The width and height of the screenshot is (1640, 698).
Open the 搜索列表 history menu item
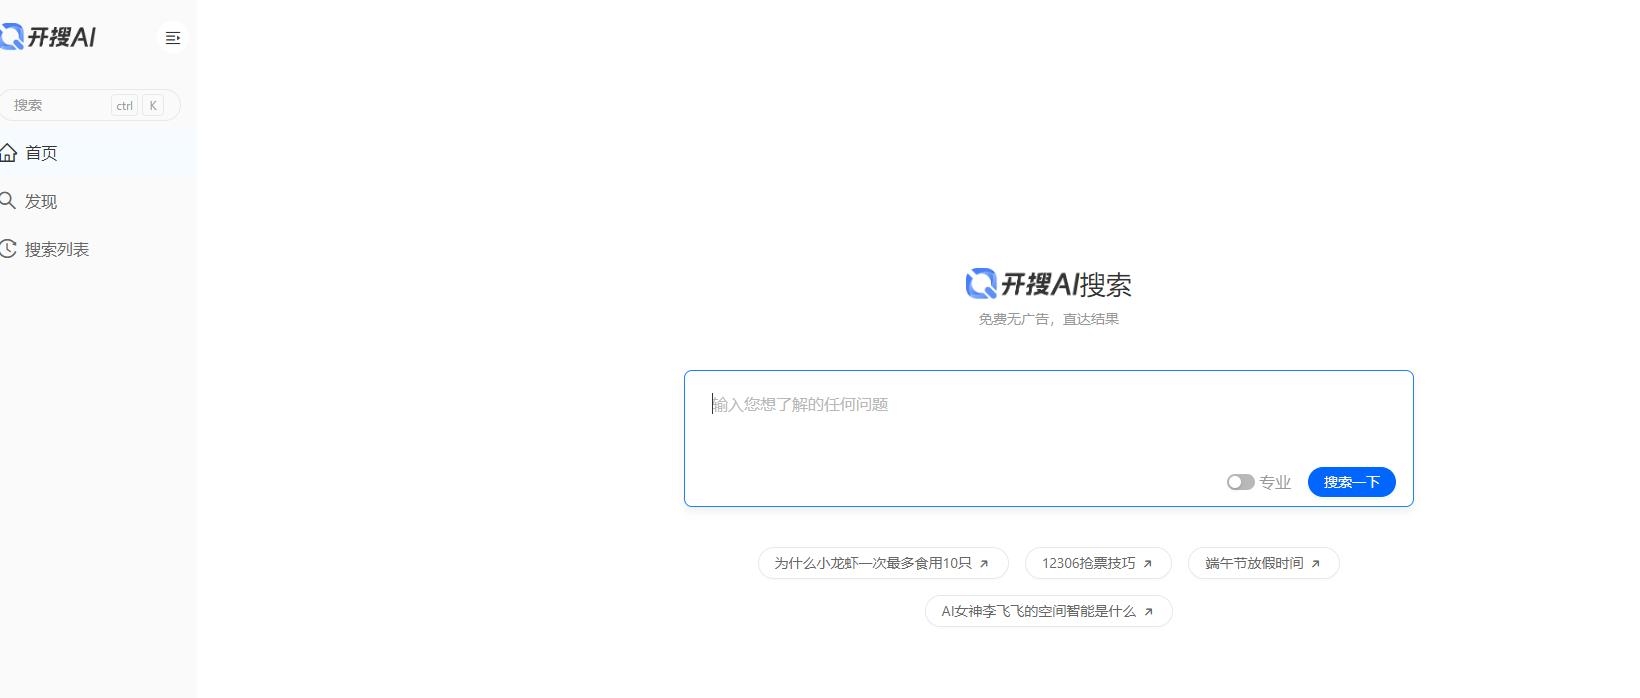coord(98,249)
